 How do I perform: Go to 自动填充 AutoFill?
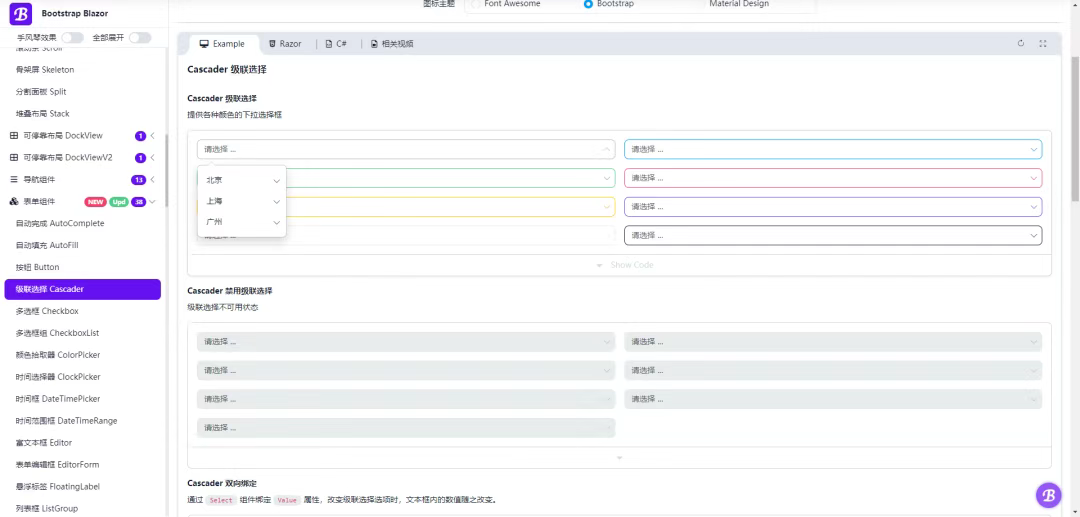point(47,245)
